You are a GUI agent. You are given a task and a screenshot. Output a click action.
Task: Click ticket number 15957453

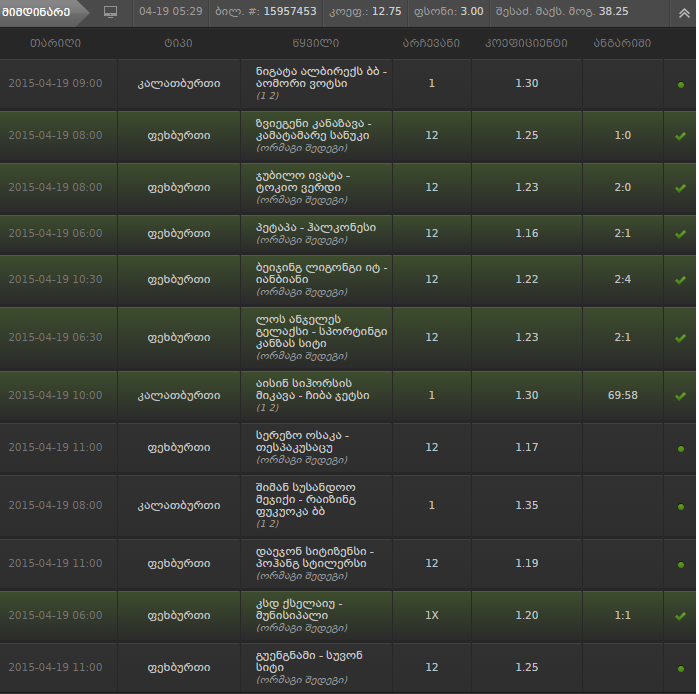click(290, 11)
